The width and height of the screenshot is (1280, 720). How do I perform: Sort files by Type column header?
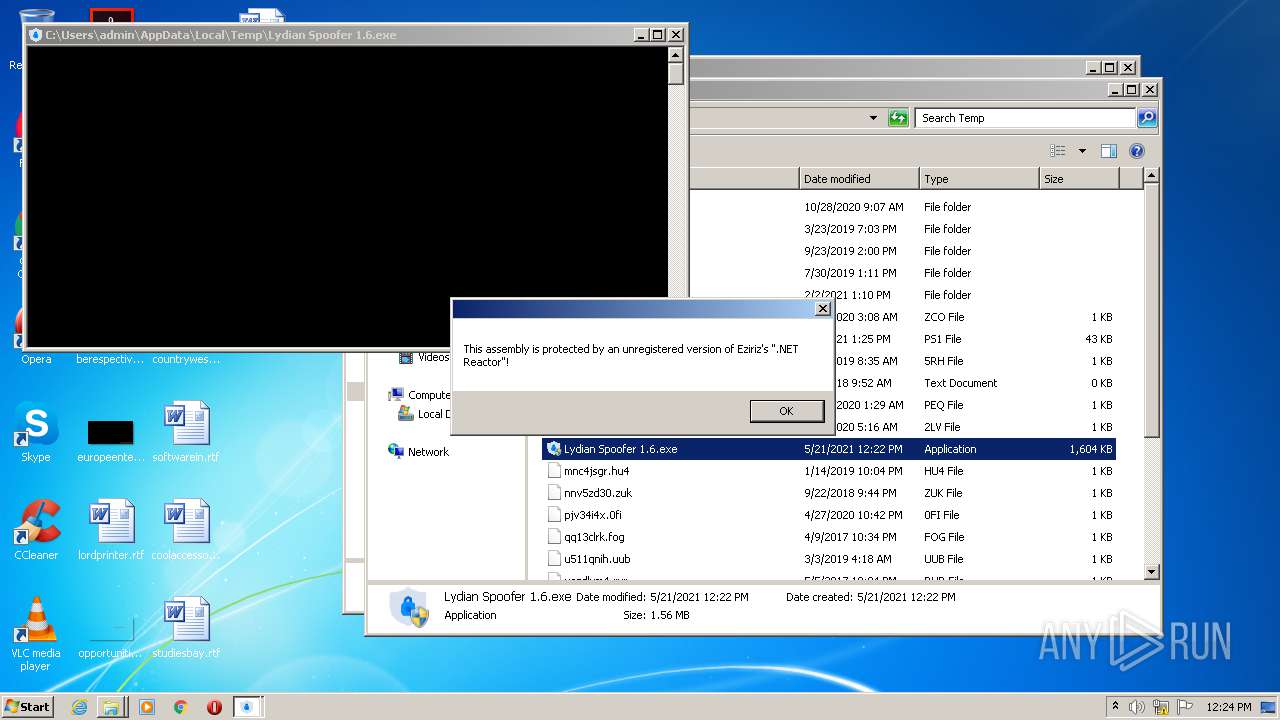(979, 179)
